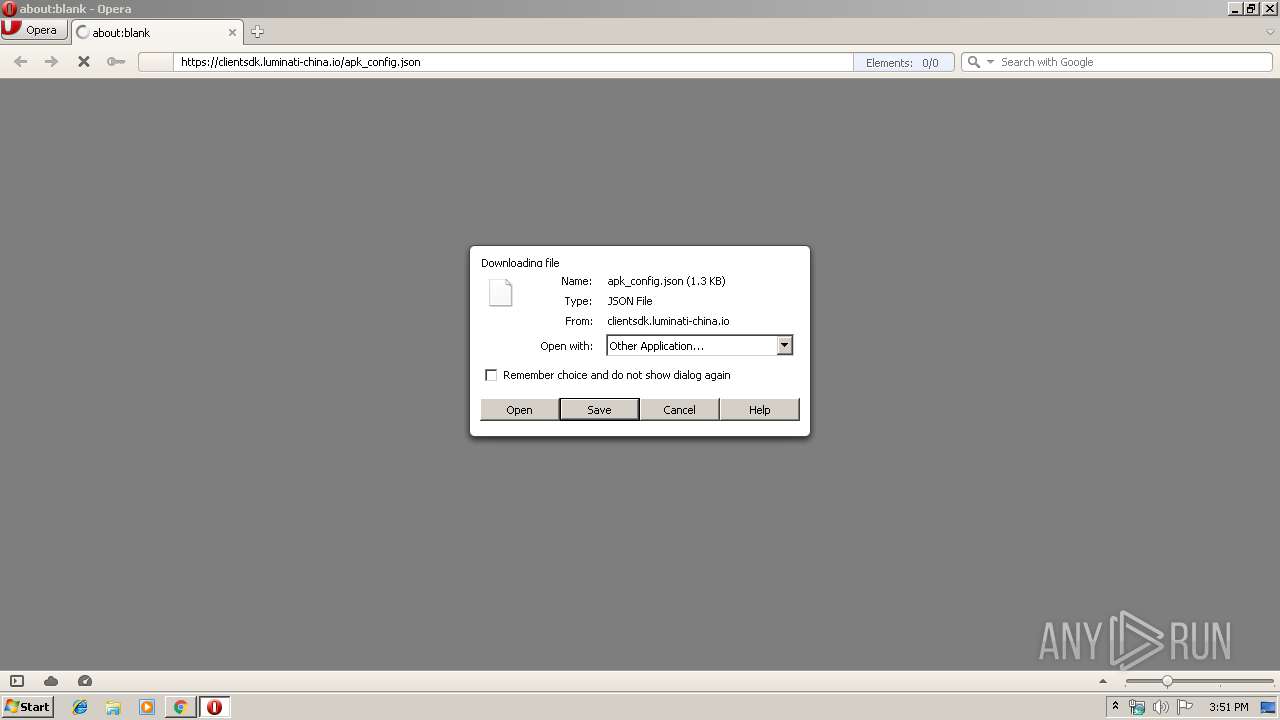Show hidden tray icons arrow
The height and width of the screenshot is (720, 1280).
pos(1115,707)
